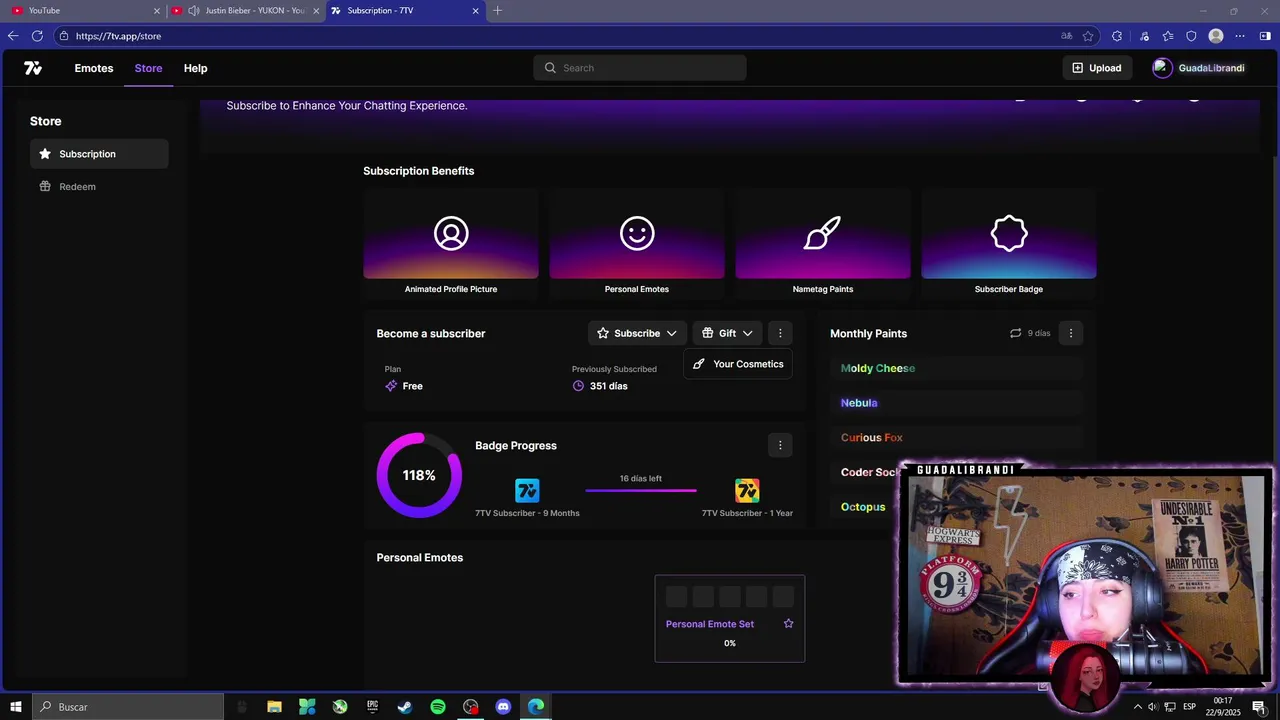This screenshot has width=1280, height=720.
Task: Show hidden system tray icons
Action: click(x=1137, y=707)
